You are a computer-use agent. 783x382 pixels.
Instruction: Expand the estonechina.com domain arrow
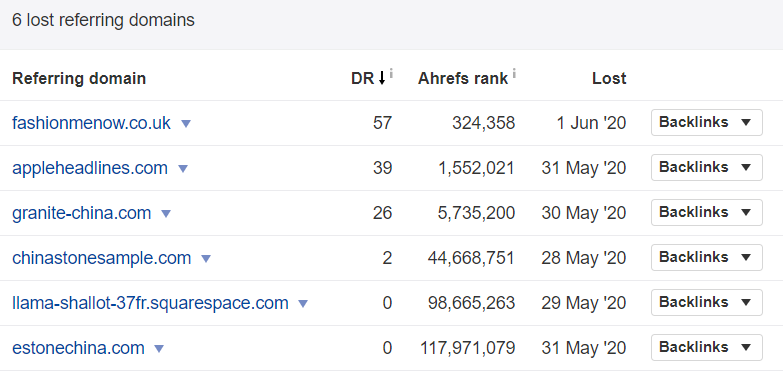pos(159,349)
